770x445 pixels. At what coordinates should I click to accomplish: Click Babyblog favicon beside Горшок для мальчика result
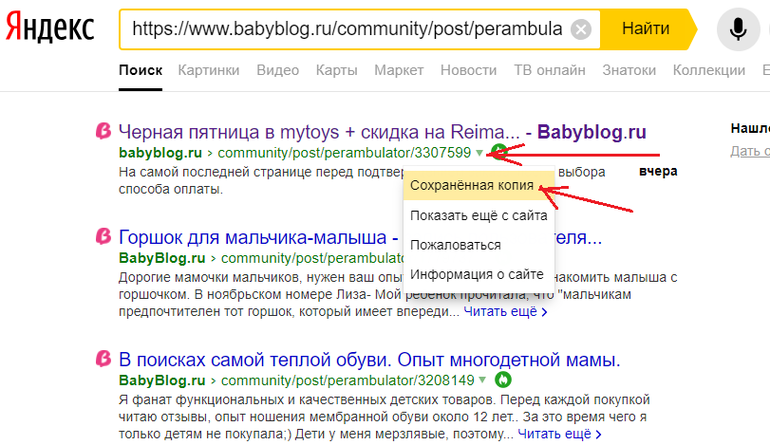pyautogui.click(x=102, y=237)
